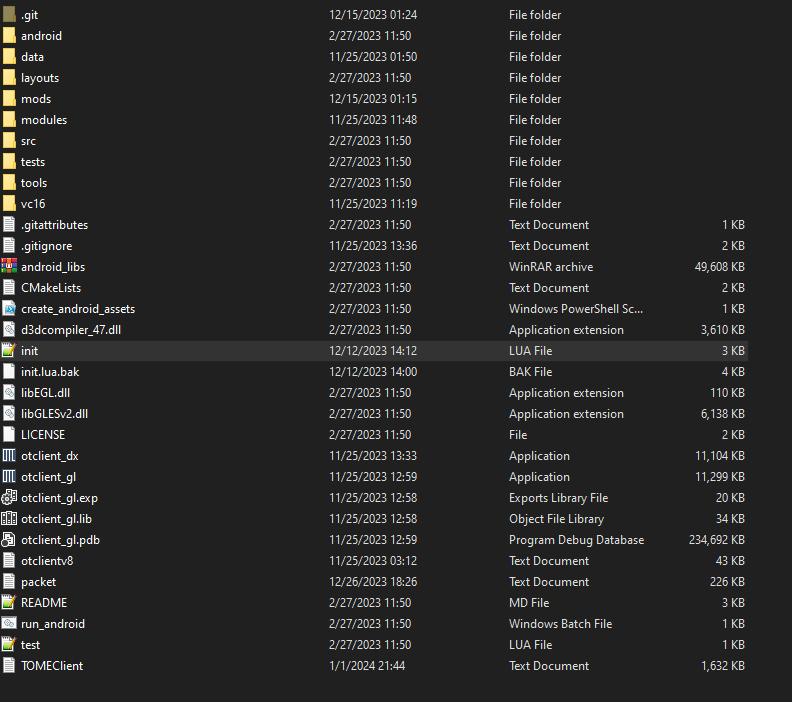This screenshot has height=702, width=792.
Task: Select the packet file name
Action: 38,582
